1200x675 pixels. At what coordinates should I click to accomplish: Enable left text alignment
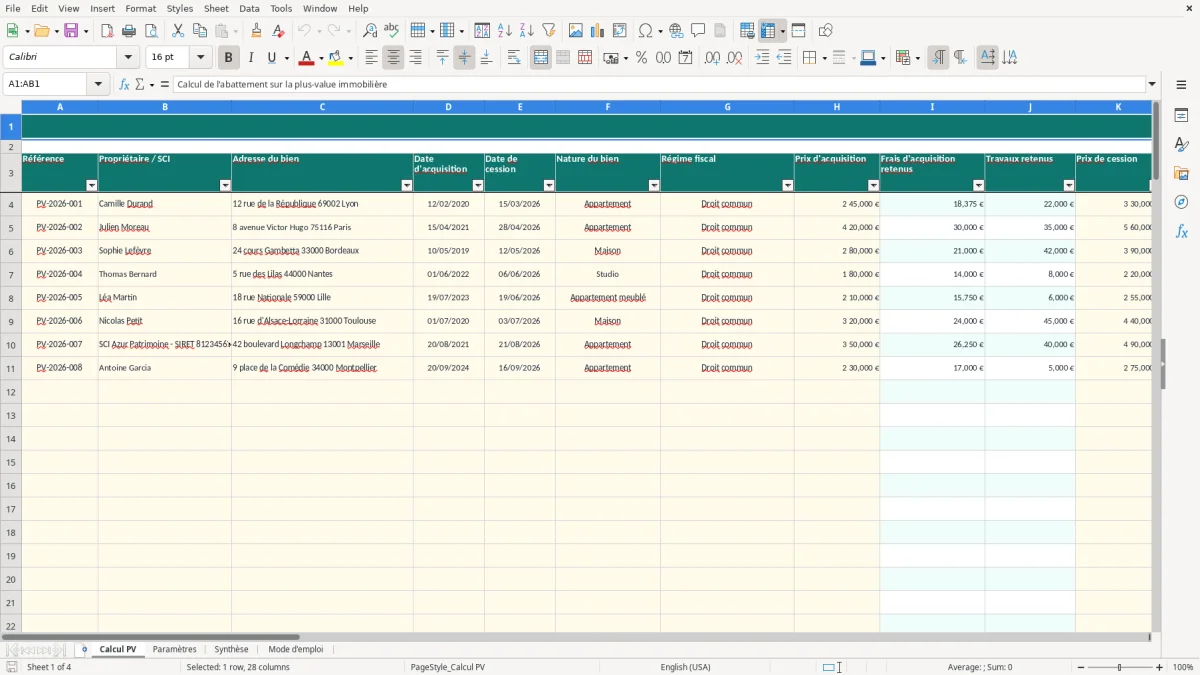click(x=371, y=58)
